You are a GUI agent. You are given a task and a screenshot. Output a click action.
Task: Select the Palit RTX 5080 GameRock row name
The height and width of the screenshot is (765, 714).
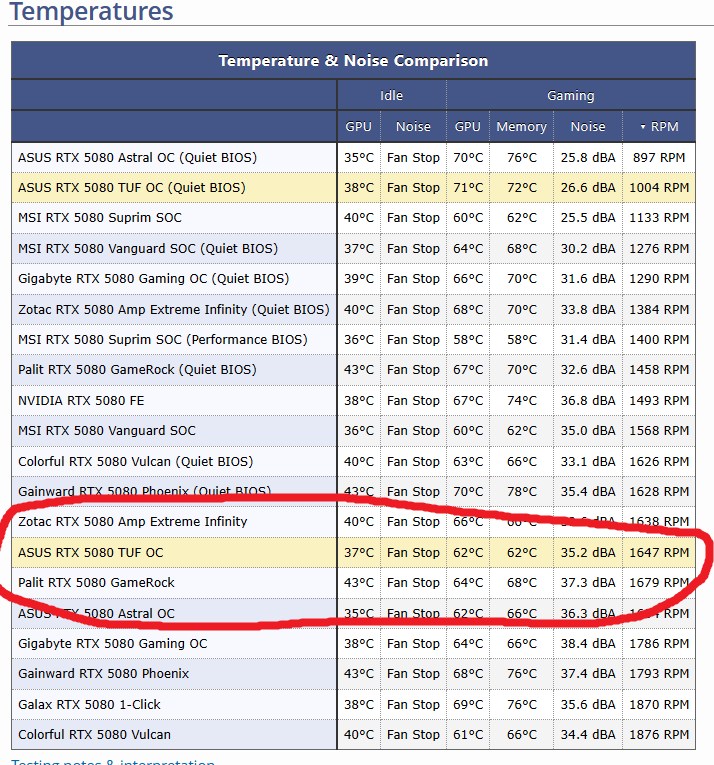pos(96,583)
